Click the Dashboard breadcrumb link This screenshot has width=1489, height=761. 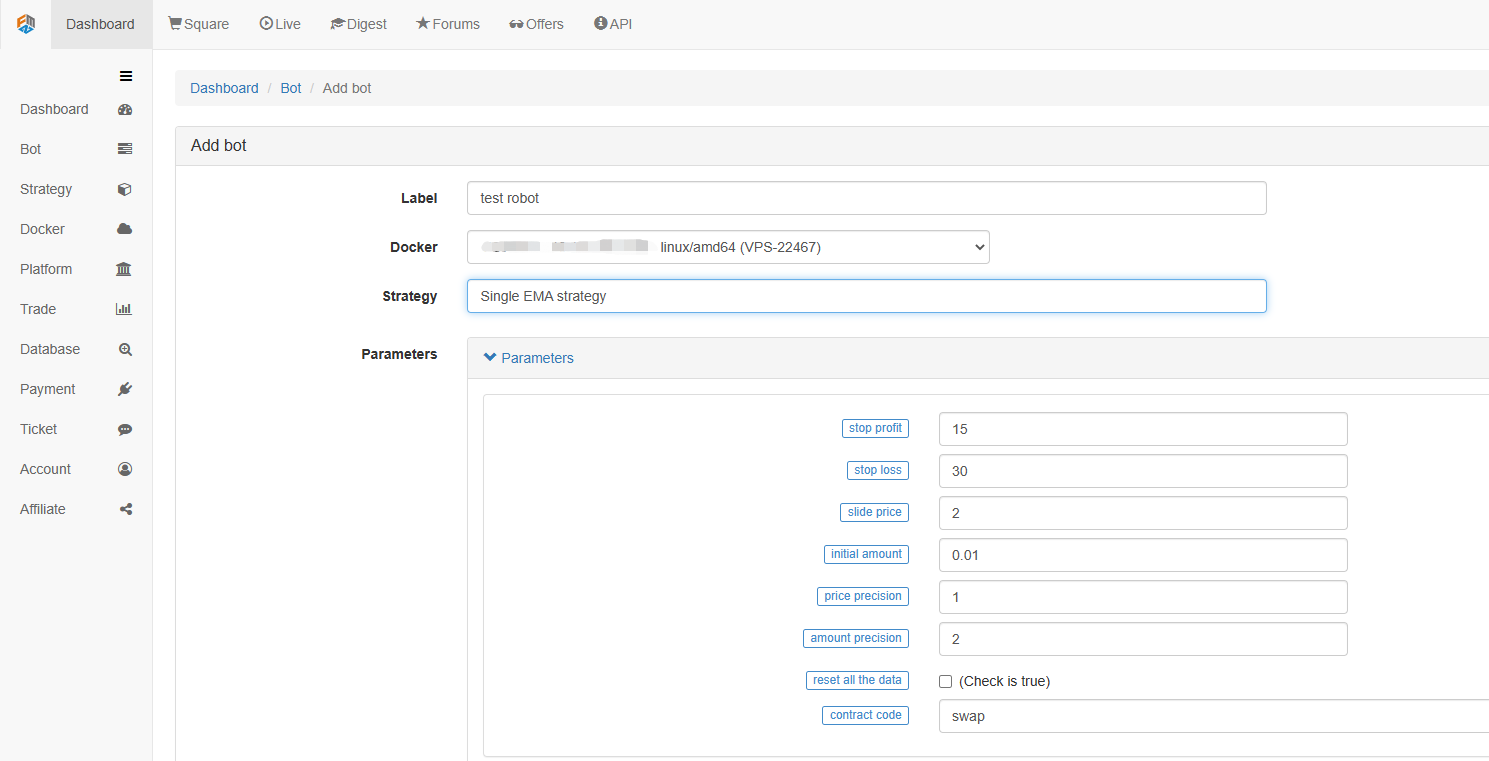click(224, 88)
